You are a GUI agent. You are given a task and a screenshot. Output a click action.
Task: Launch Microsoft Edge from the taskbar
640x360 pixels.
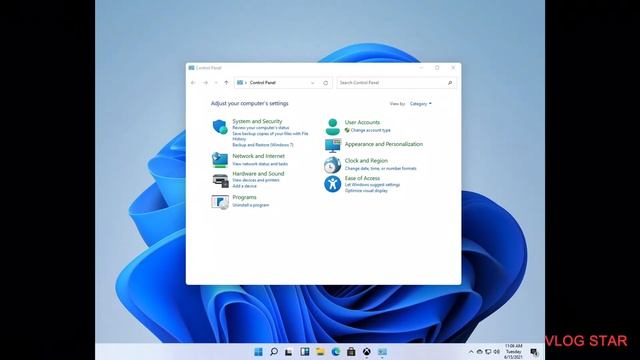(x=336, y=352)
